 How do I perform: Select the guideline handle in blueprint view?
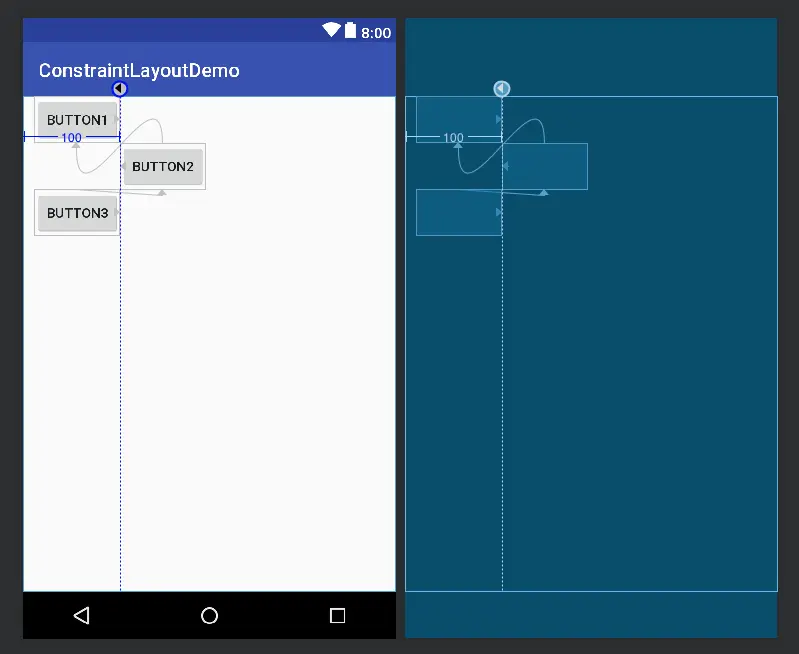502,89
